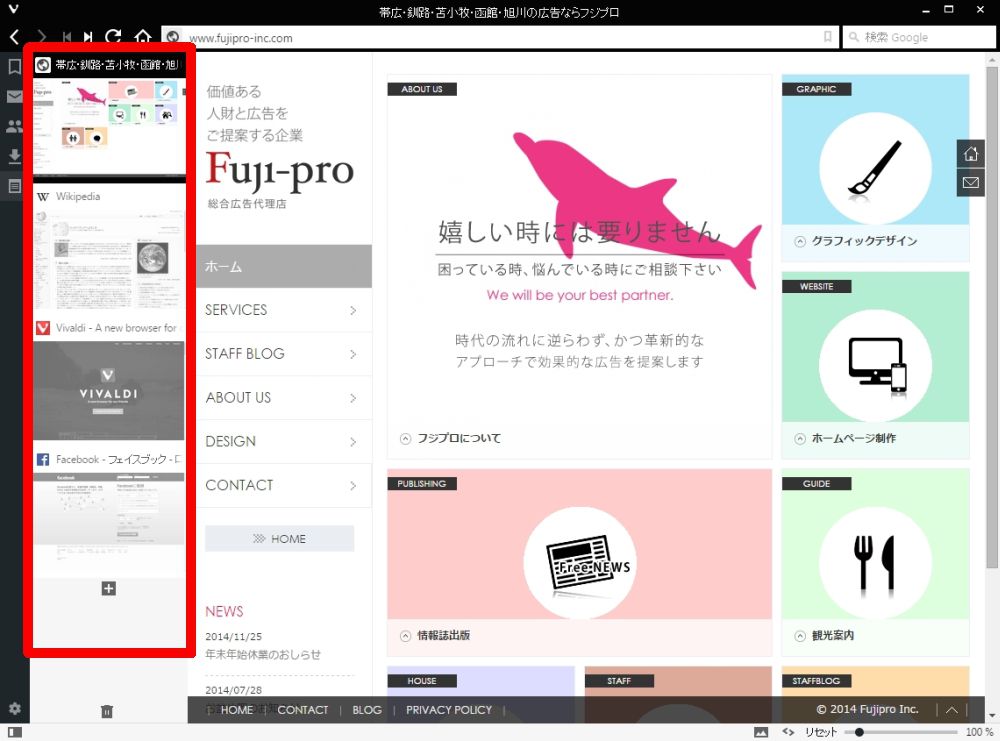Open the Vivaldi main menu logo
Image resolution: width=1000 pixels, height=741 pixels.
tap(13, 10)
